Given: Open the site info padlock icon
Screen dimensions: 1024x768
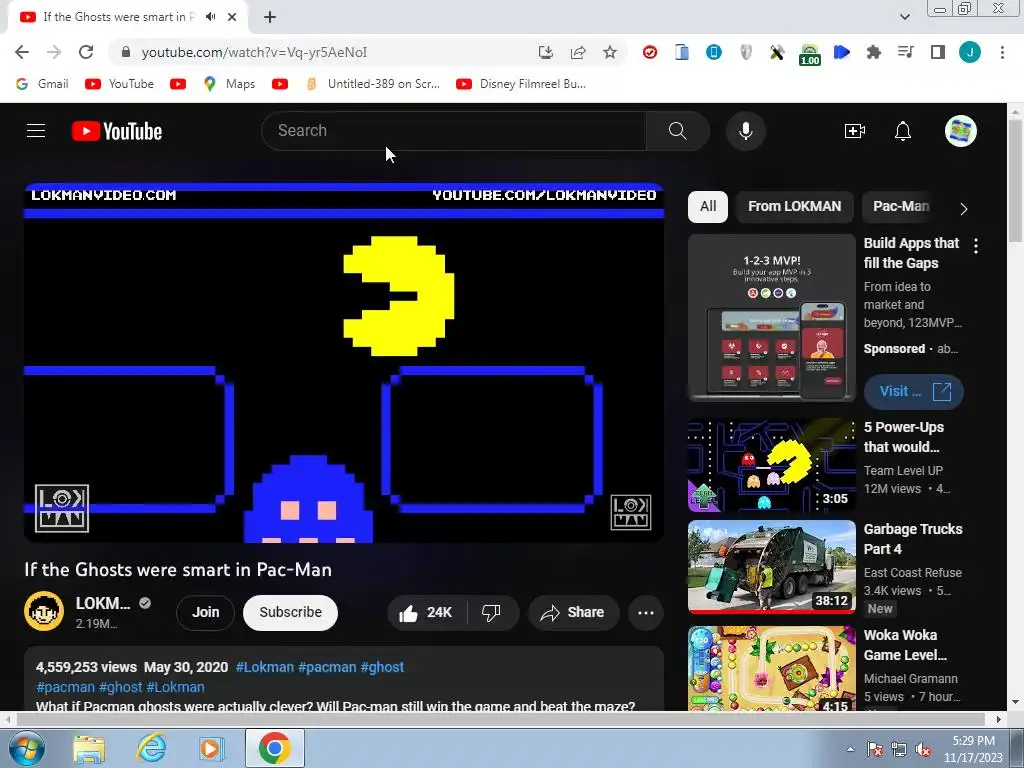Looking at the screenshot, I should click(126, 52).
